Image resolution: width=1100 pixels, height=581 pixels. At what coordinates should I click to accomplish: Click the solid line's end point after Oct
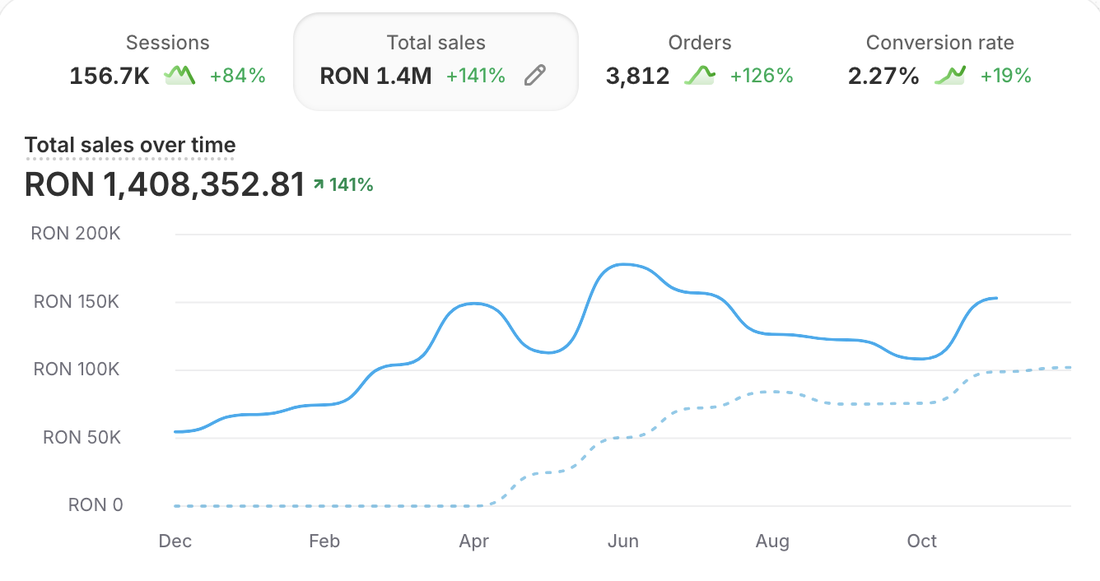(x=995, y=298)
